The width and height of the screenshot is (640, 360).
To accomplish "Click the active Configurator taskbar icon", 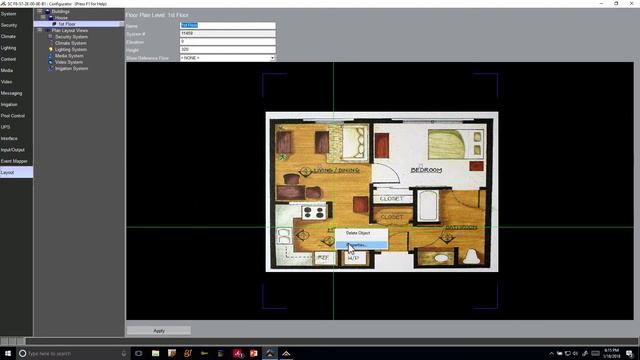I will [x=270, y=353].
